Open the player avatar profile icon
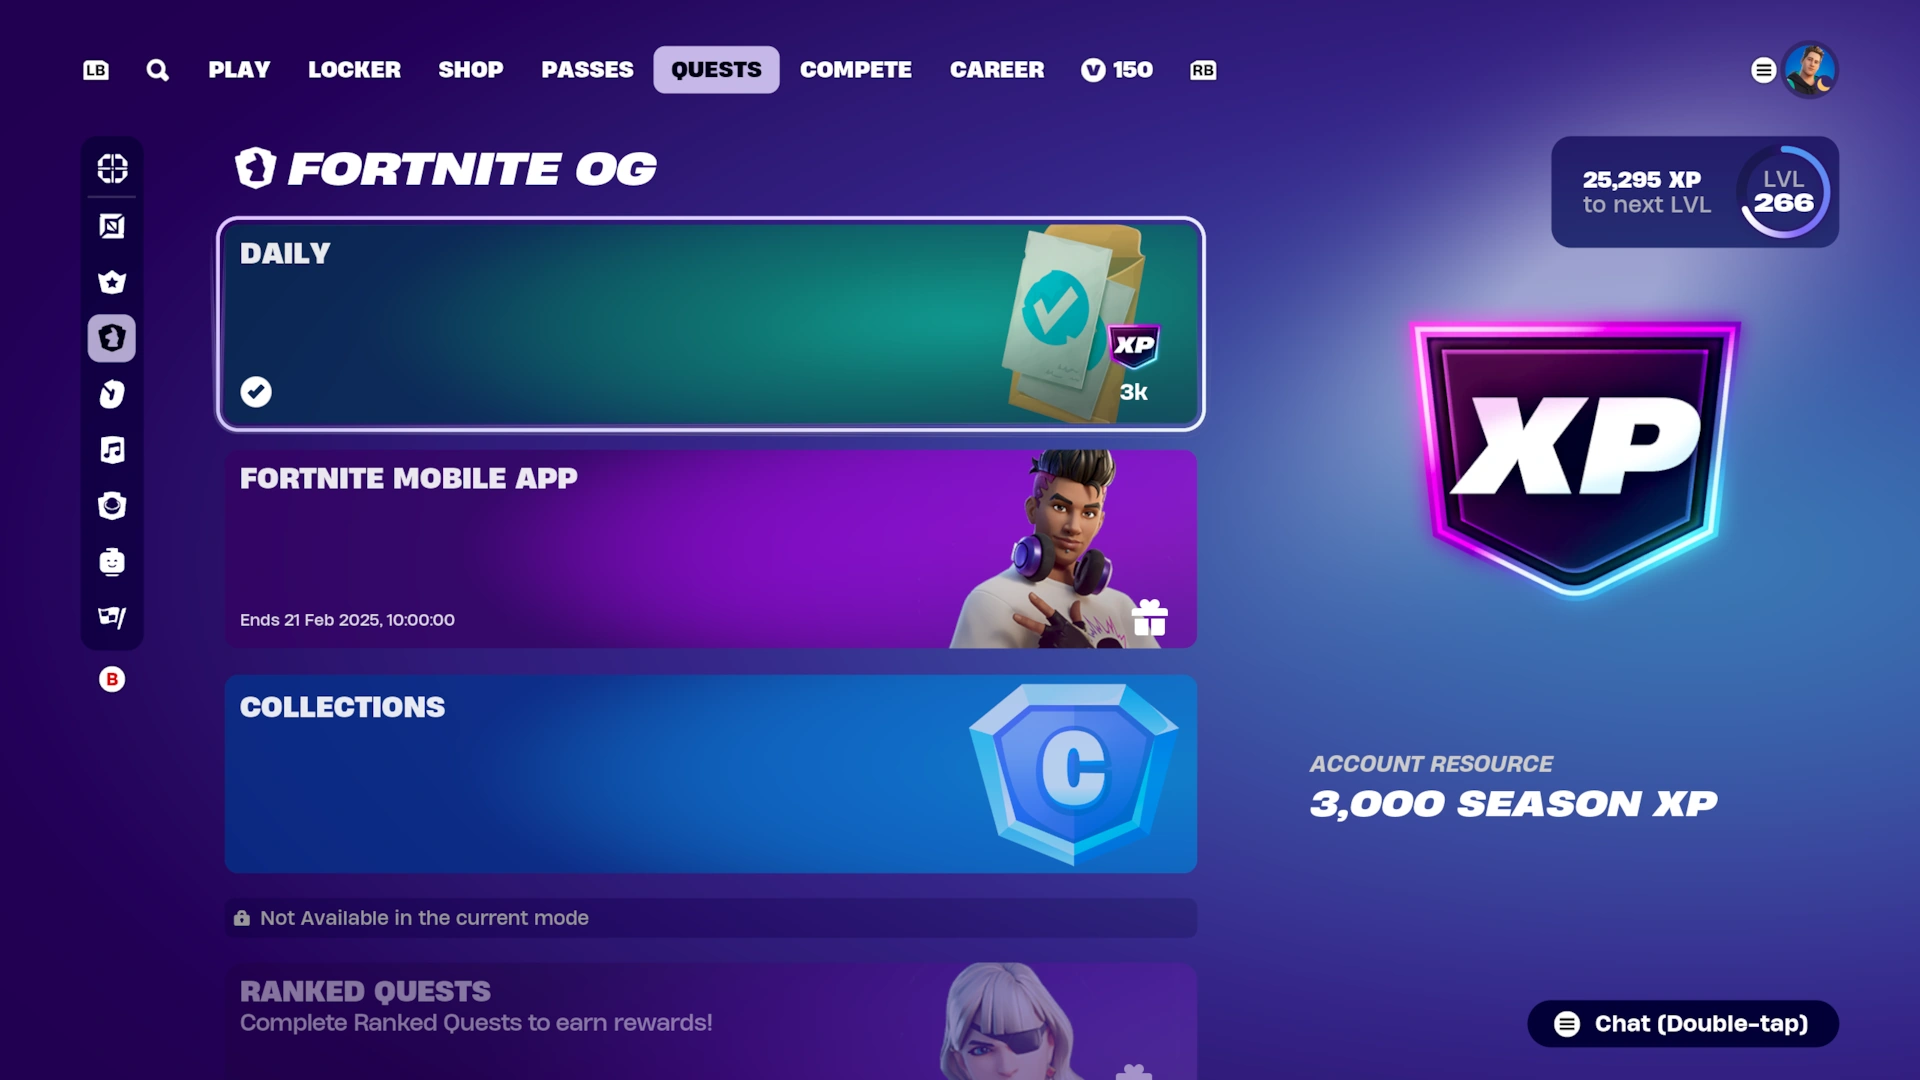This screenshot has height=1080, width=1920. pyautogui.click(x=1810, y=70)
